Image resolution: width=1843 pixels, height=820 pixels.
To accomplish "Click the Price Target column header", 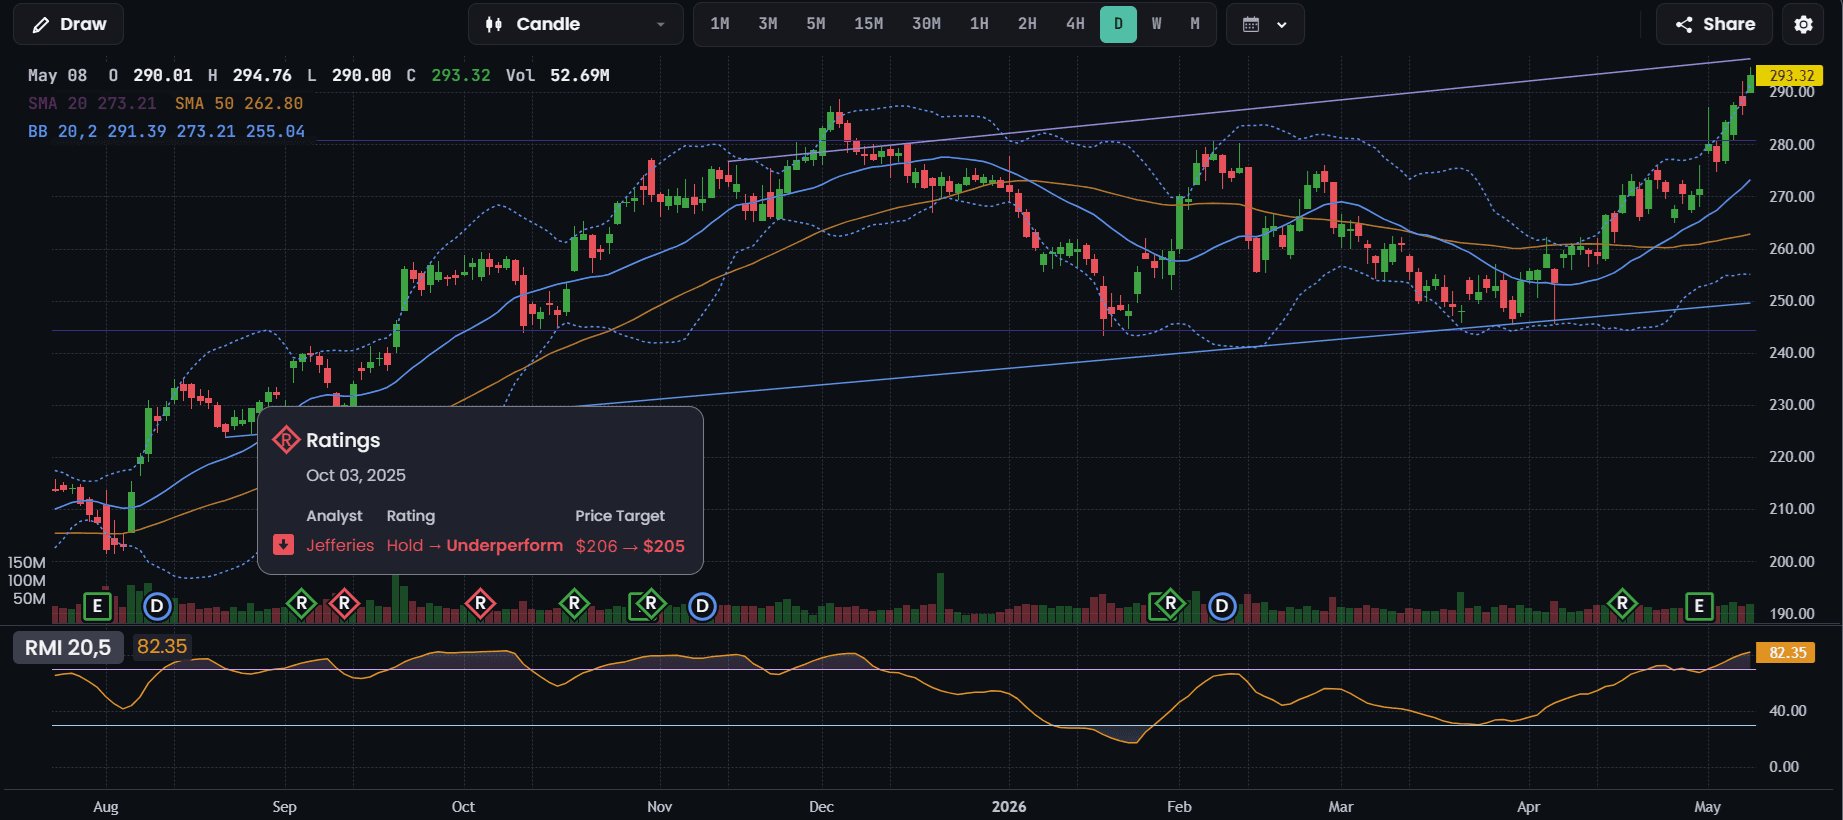I will pos(620,516).
